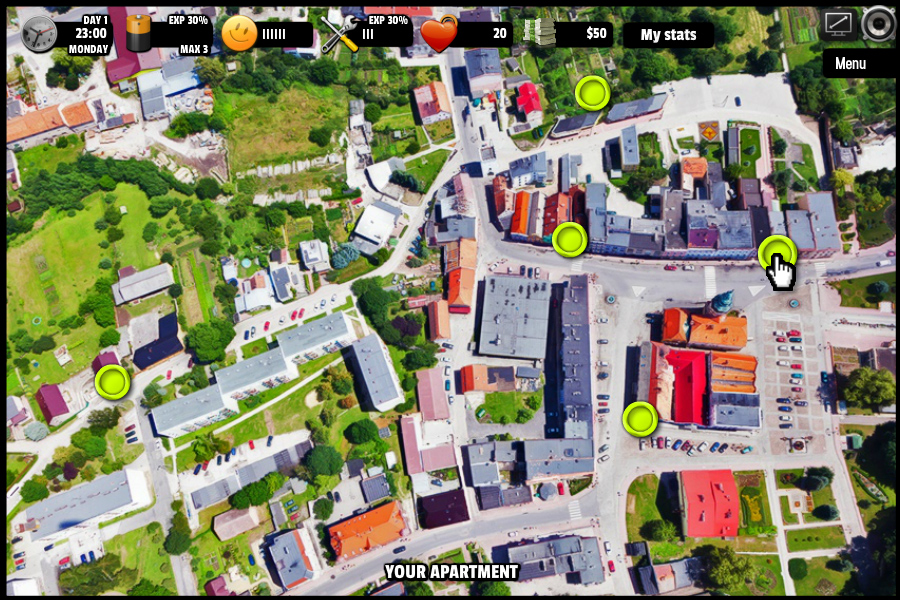Select the green marker beside the large red-roofed building
The image size is (900, 600).
point(640,419)
